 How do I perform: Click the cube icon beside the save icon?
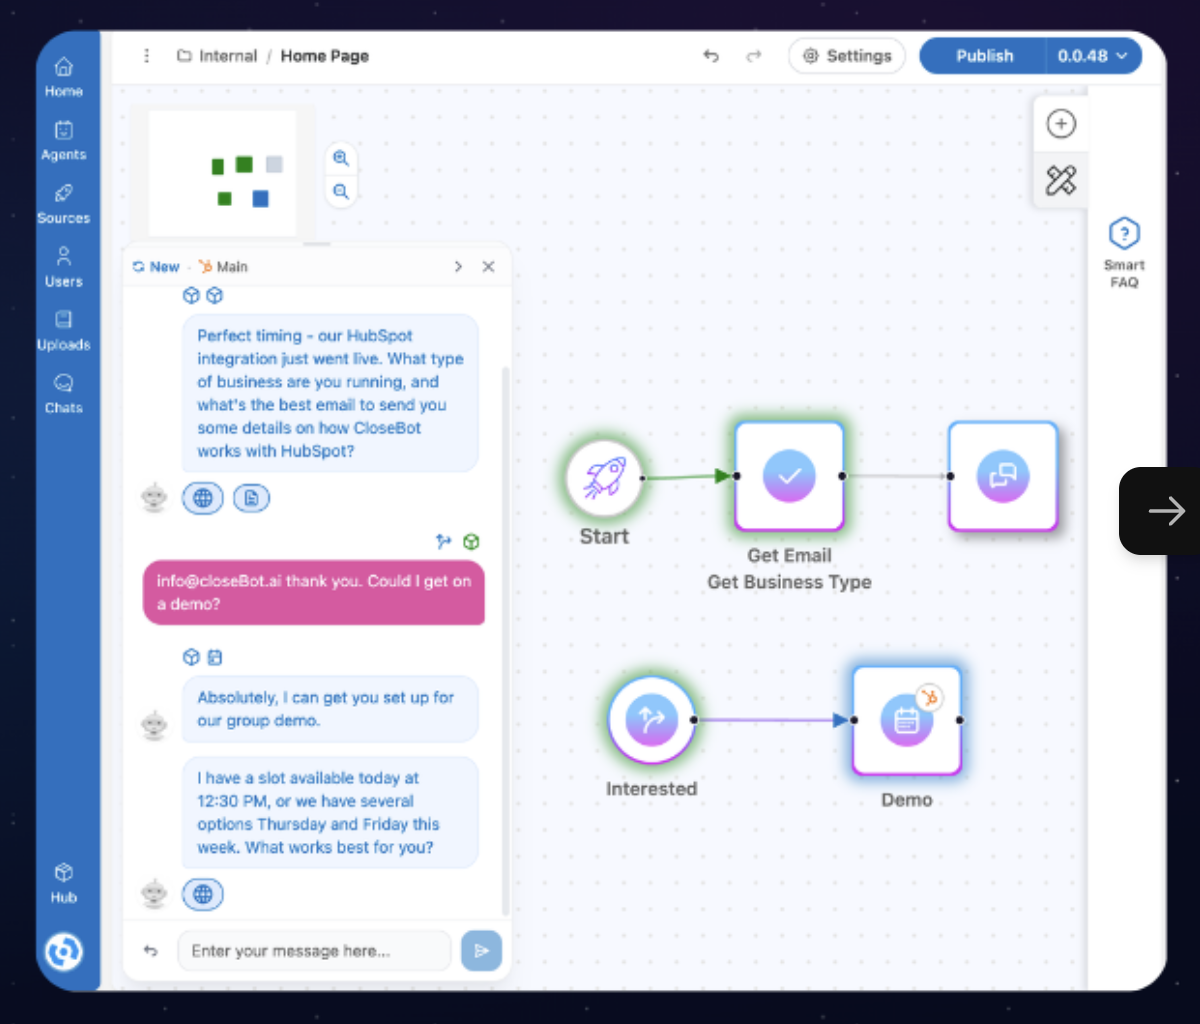click(x=191, y=657)
